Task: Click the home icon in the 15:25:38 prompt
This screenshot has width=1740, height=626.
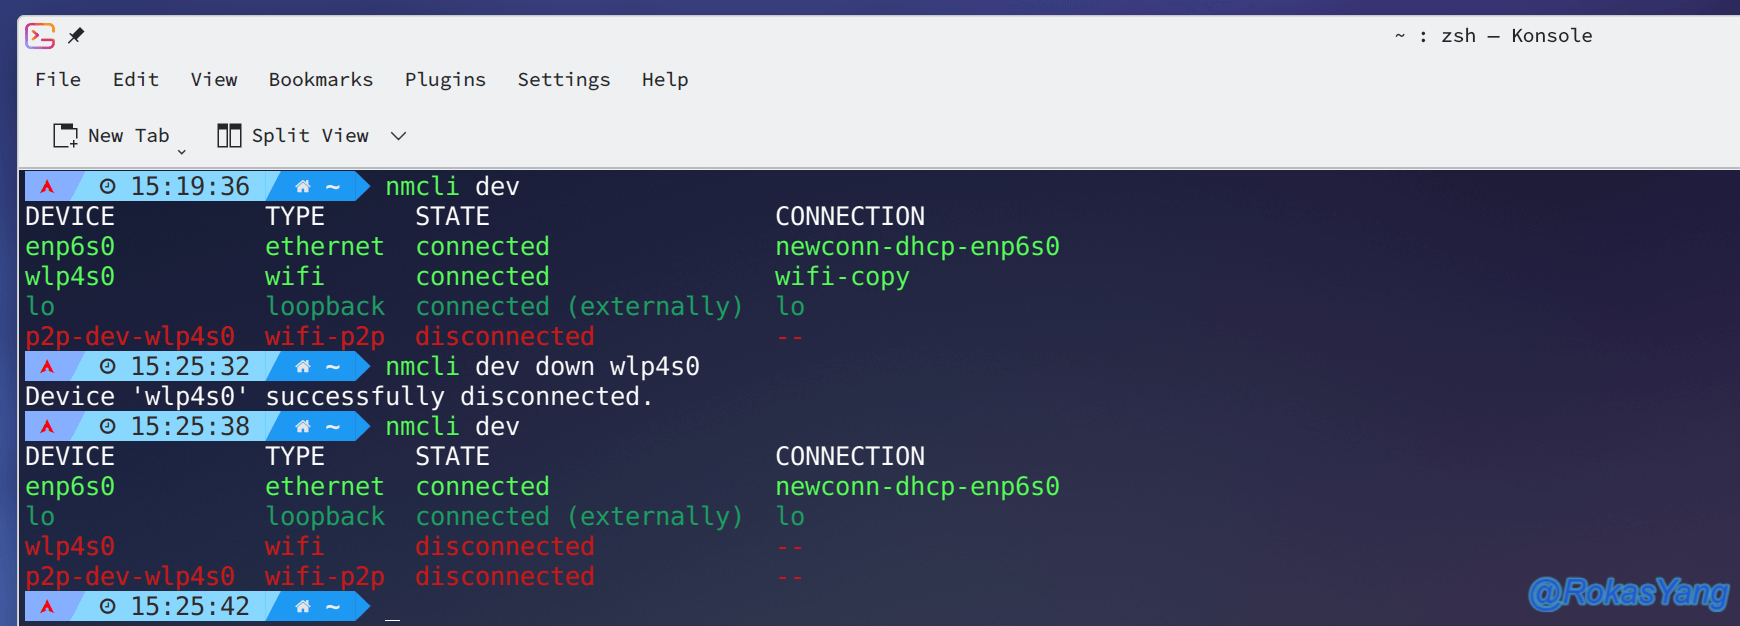Action: pyautogui.click(x=303, y=426)
